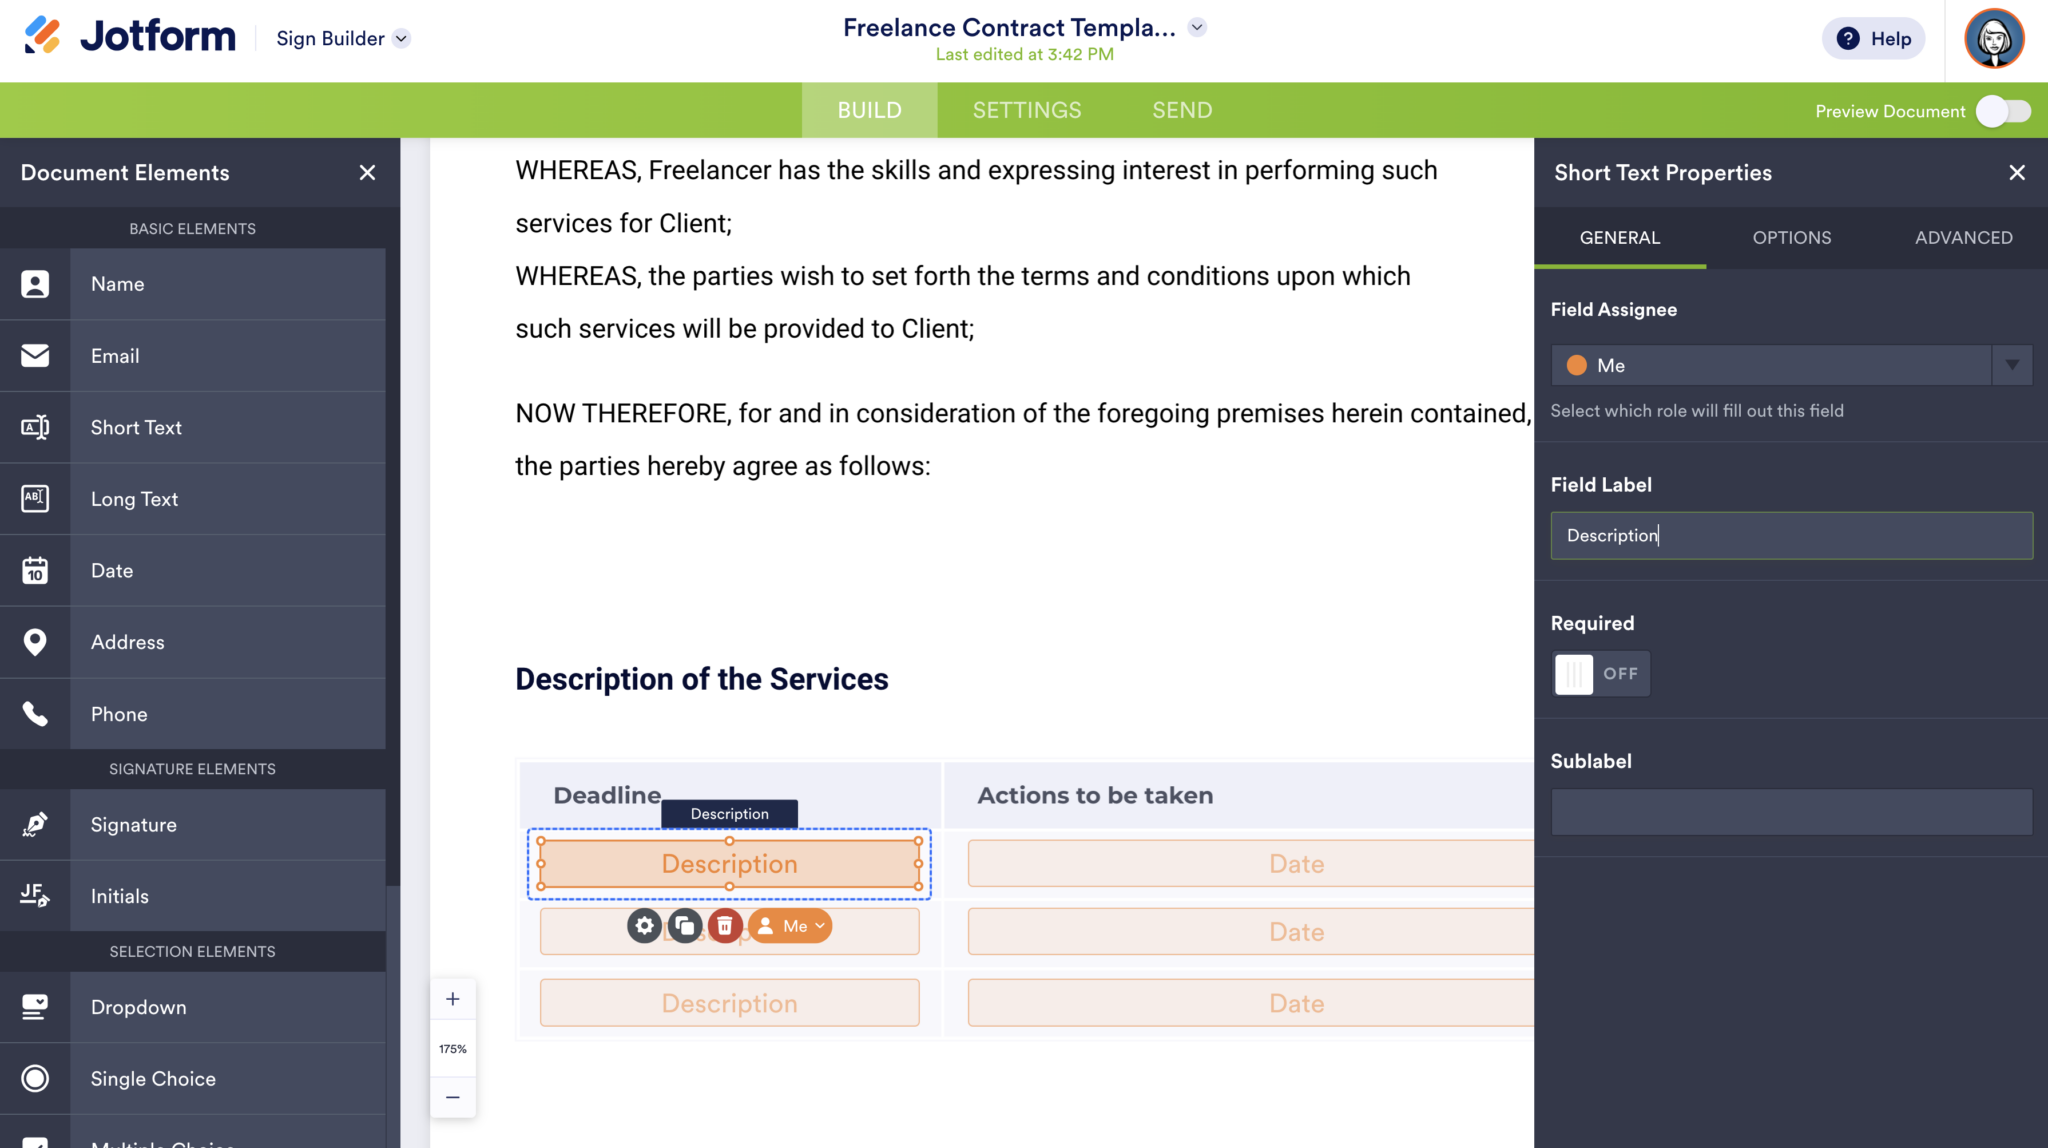Open settings gear on selected Description field

pos(643,925)
